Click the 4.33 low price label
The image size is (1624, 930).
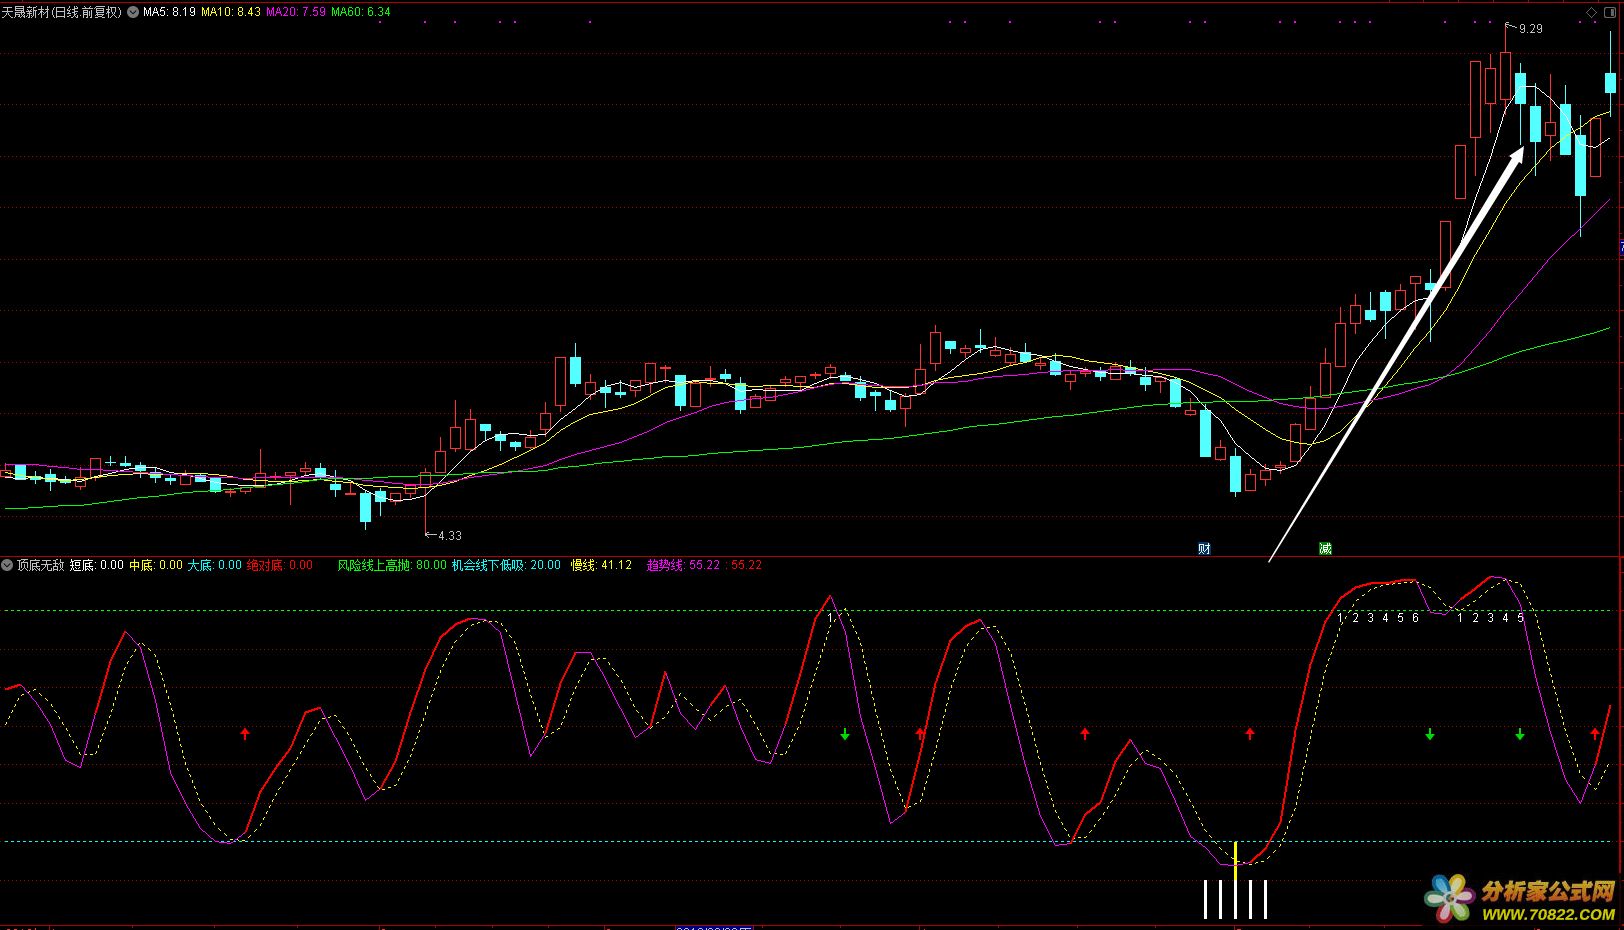coord(450,536)
